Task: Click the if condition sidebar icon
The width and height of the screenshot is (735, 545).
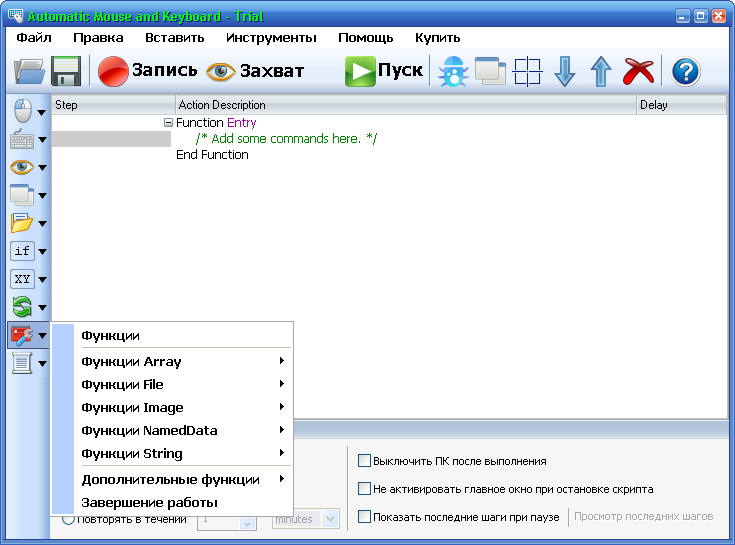Action: [22, 251]
